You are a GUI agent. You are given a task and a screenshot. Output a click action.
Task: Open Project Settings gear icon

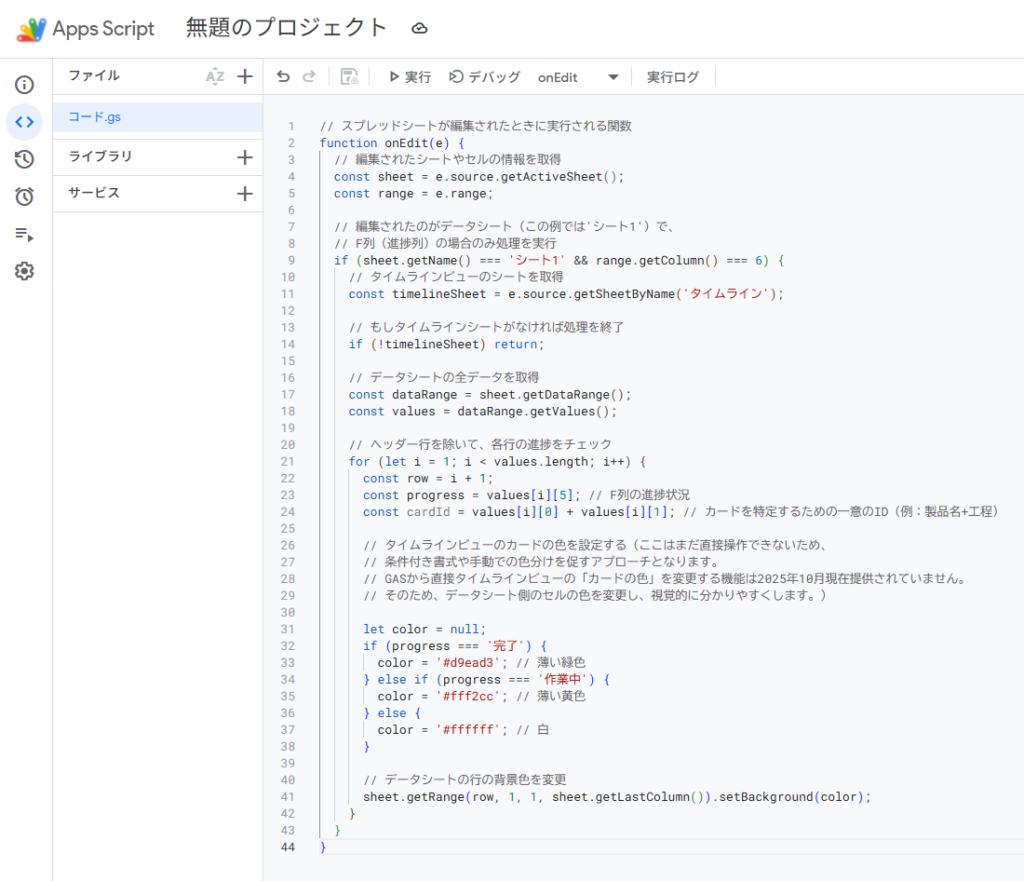tap(25, 271)
